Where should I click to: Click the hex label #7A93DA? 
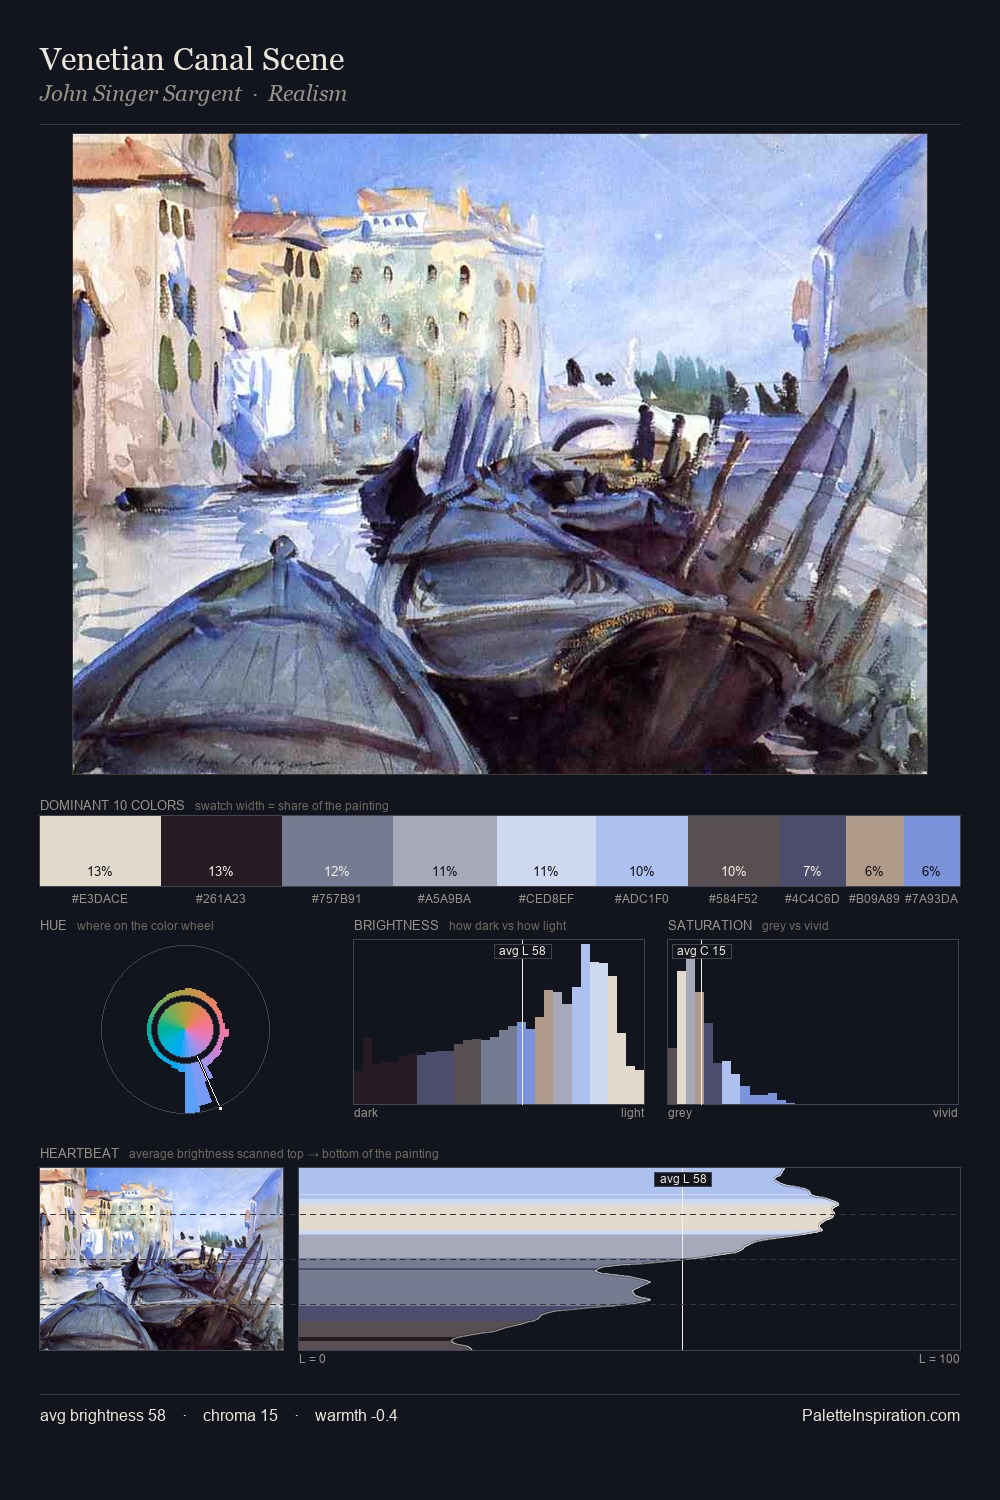[931, 898]
